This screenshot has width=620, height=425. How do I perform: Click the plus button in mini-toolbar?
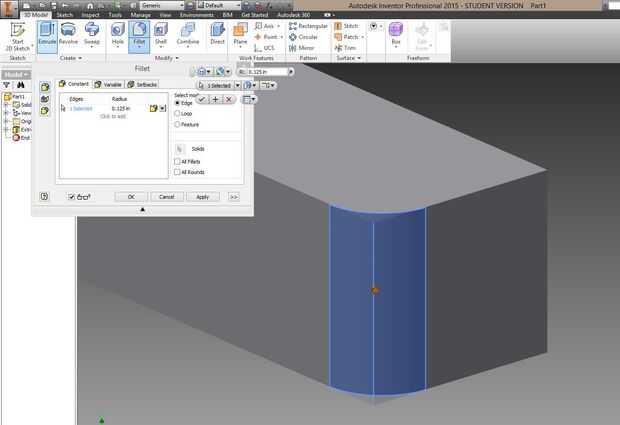[215, 99]
